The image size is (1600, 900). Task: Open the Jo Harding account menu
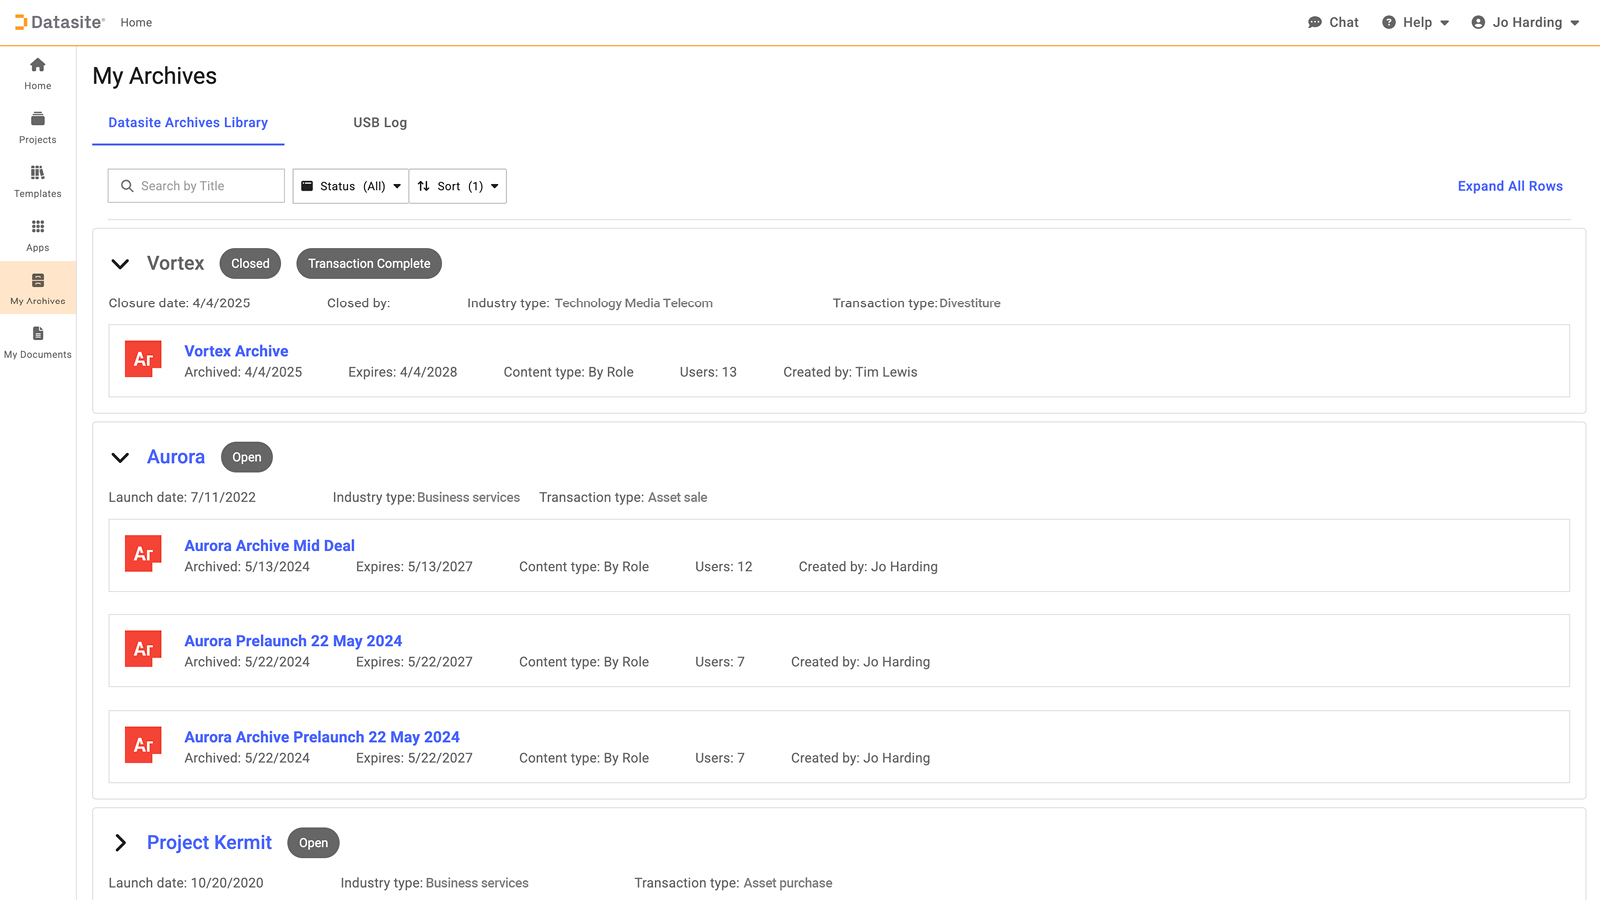1525,22
